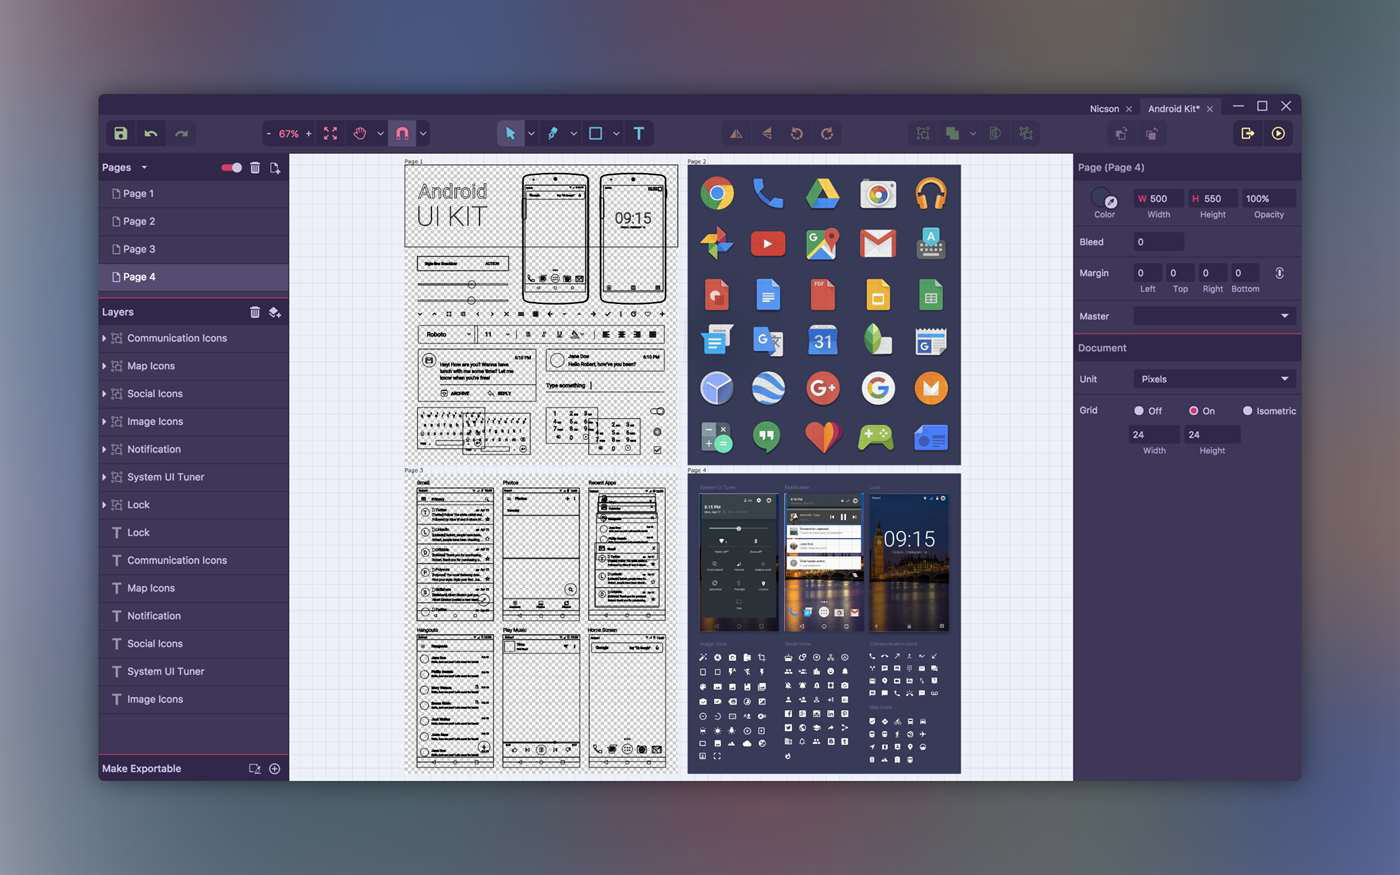
Task: Click the flip horizontal icon
Action: 736,133
